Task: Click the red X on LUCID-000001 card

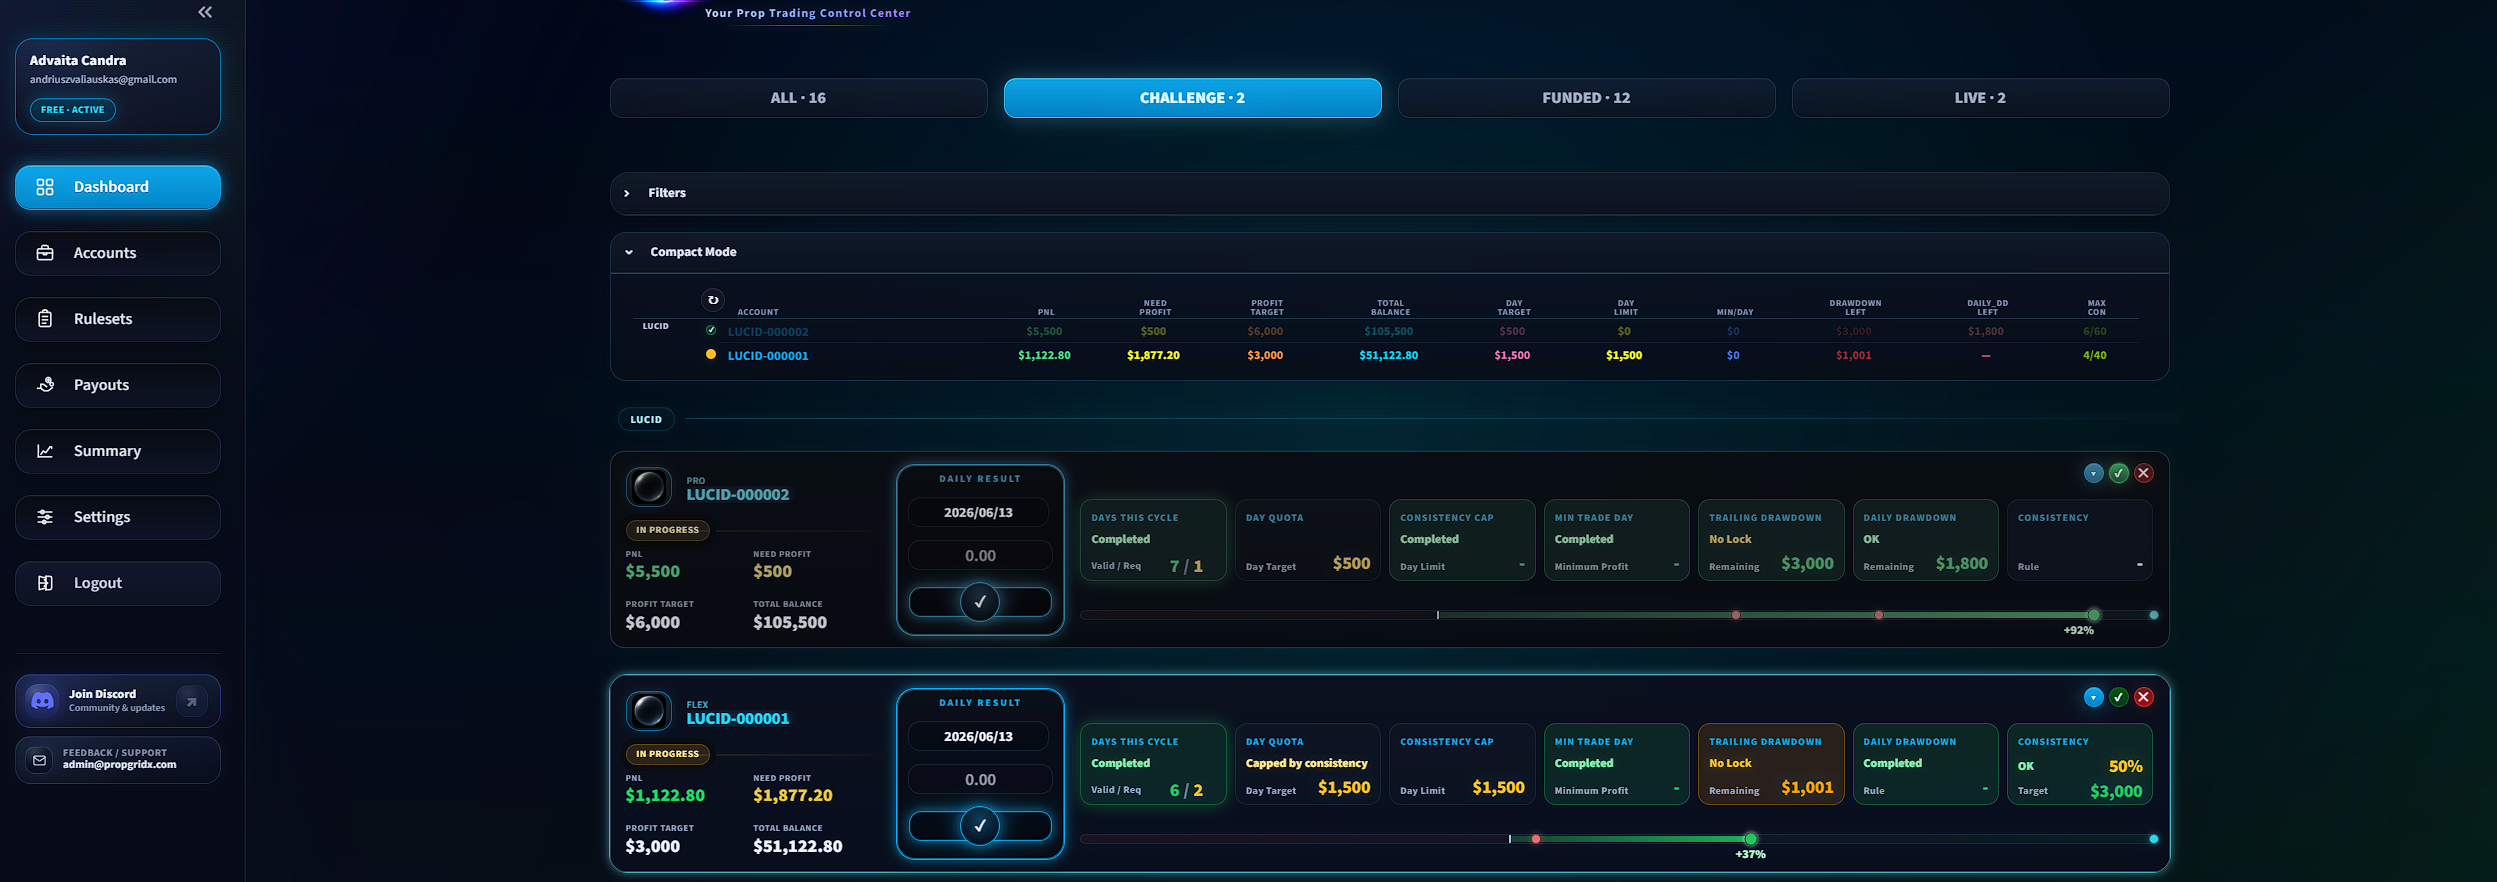Action: click(x=2143, y=697)
